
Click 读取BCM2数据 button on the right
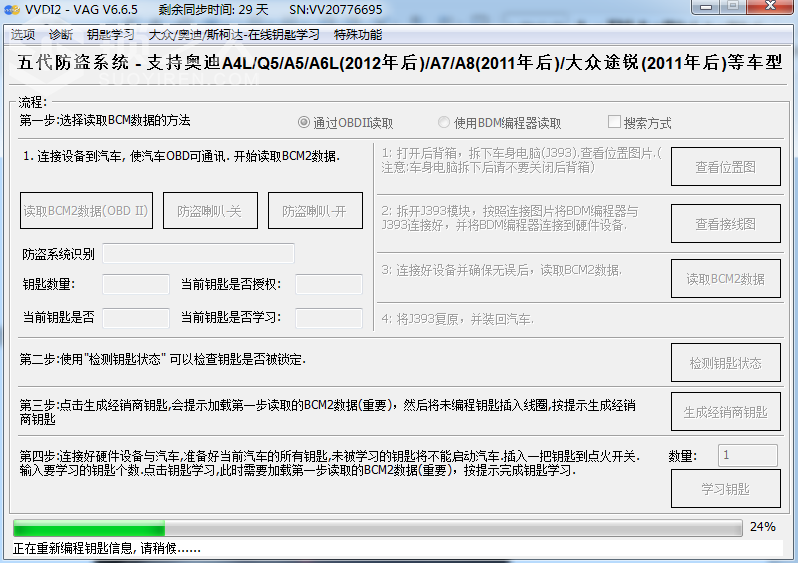point(726,278)
